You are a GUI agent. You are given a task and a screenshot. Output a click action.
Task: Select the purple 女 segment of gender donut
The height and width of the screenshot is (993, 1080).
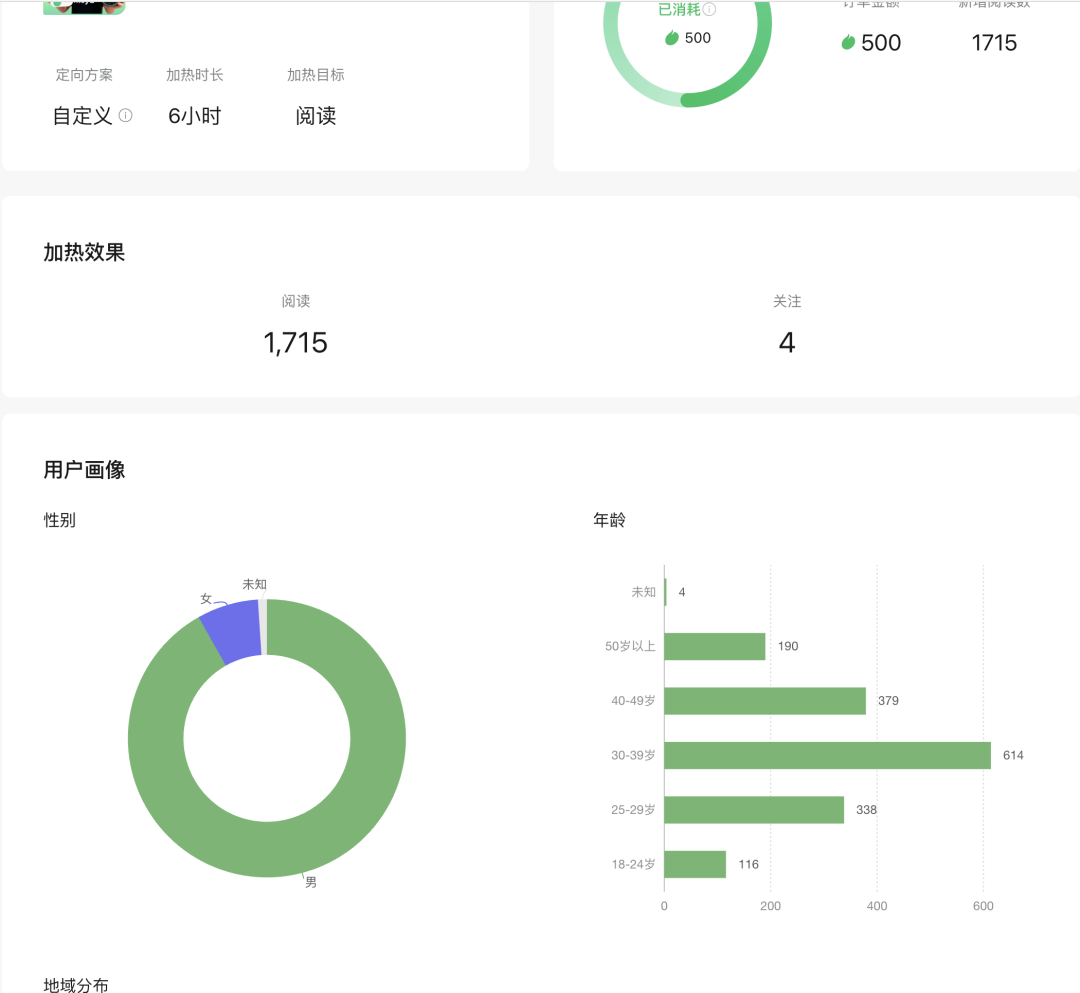coord(233,629)
